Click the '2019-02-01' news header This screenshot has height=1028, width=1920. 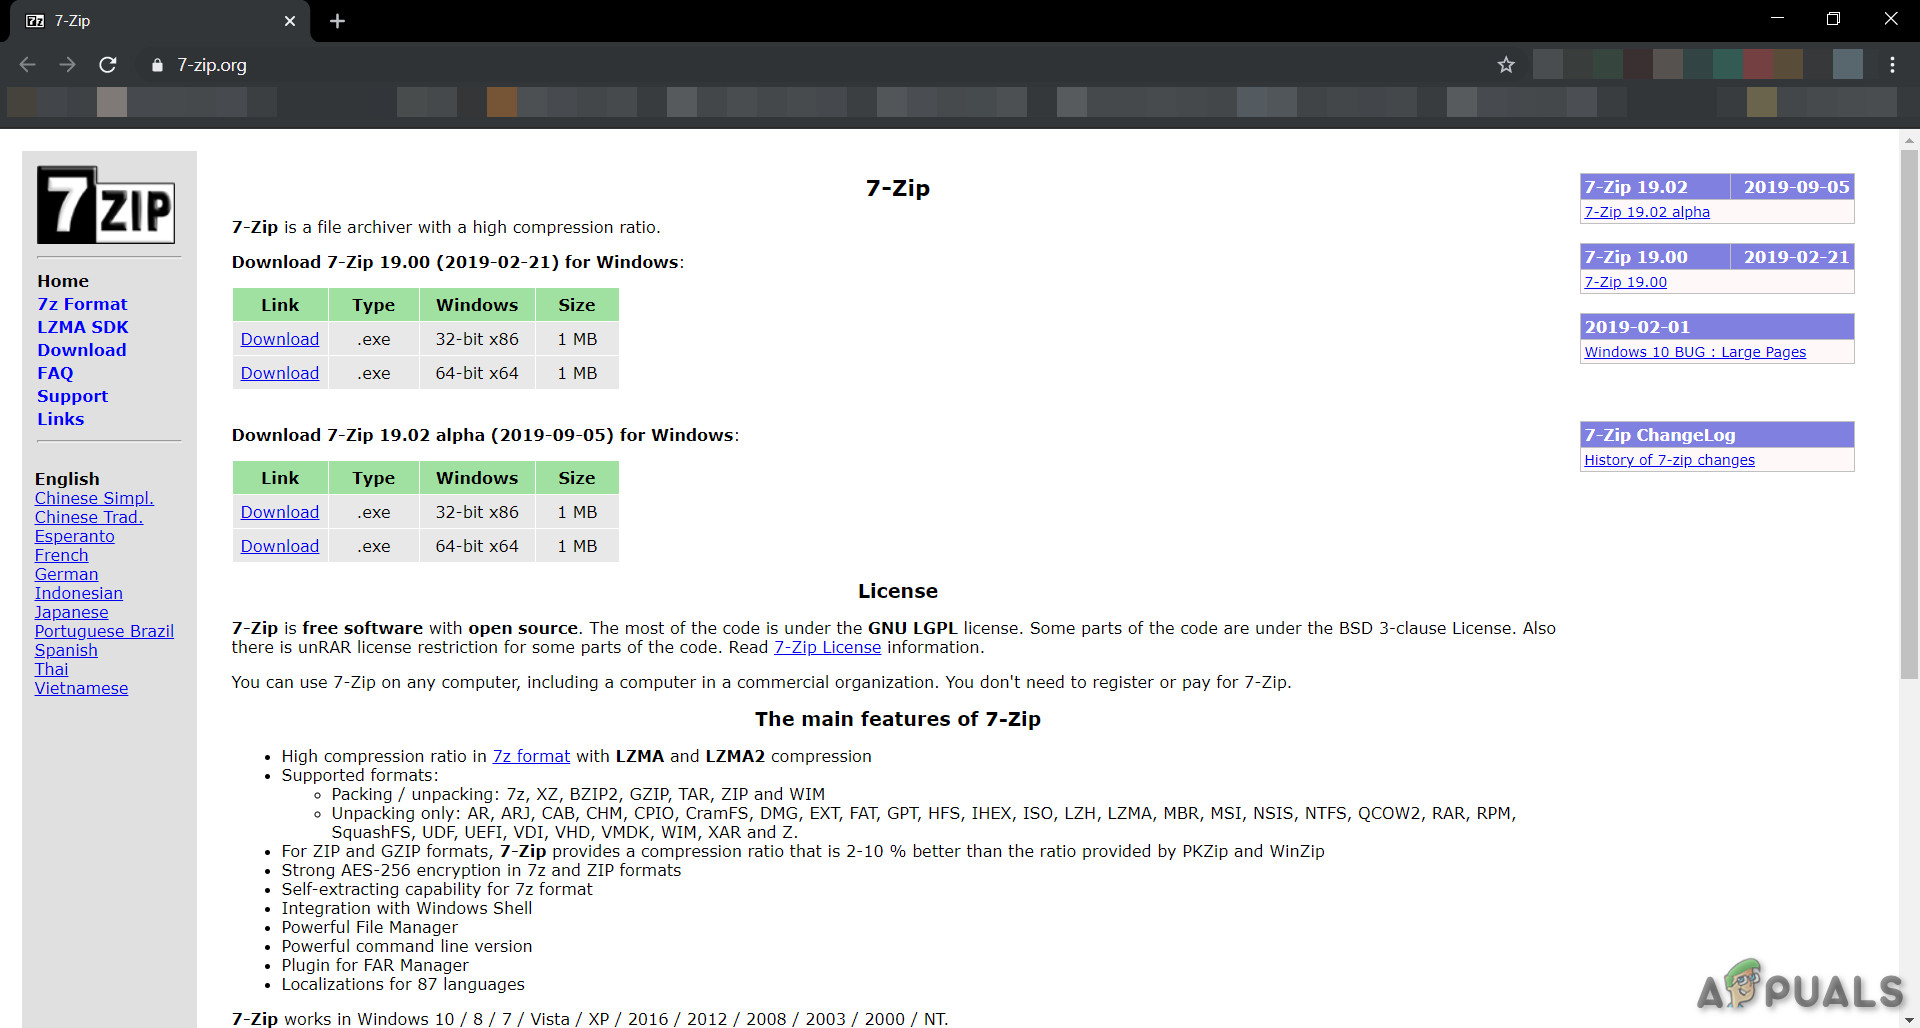tap(1717, 327)
